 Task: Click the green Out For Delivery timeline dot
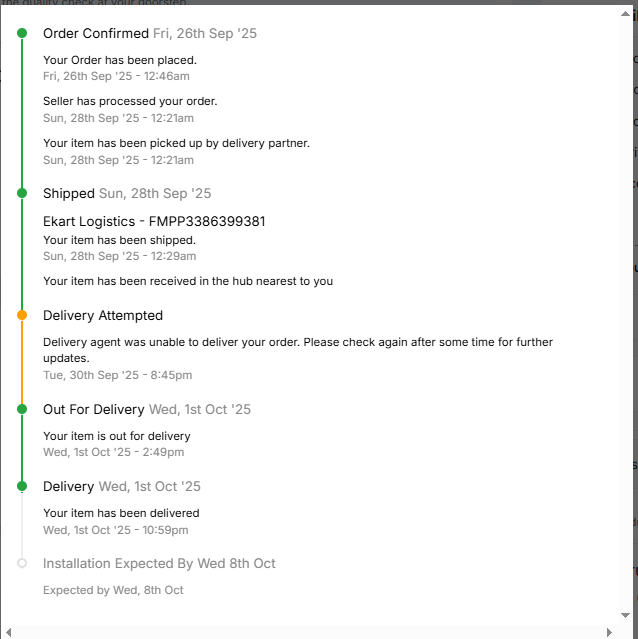pos(22,409)
